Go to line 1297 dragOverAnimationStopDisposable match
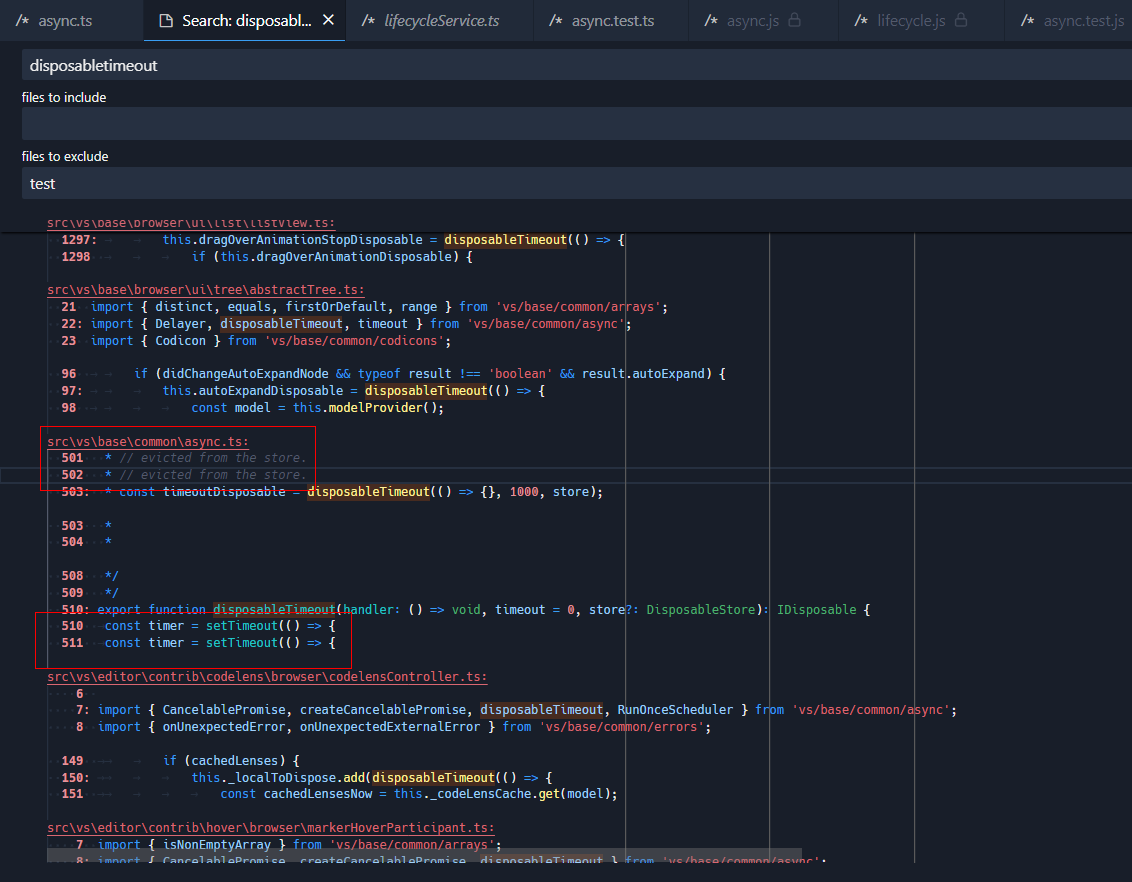Screen dimensions: 1132x882 [x=343, y=240]
